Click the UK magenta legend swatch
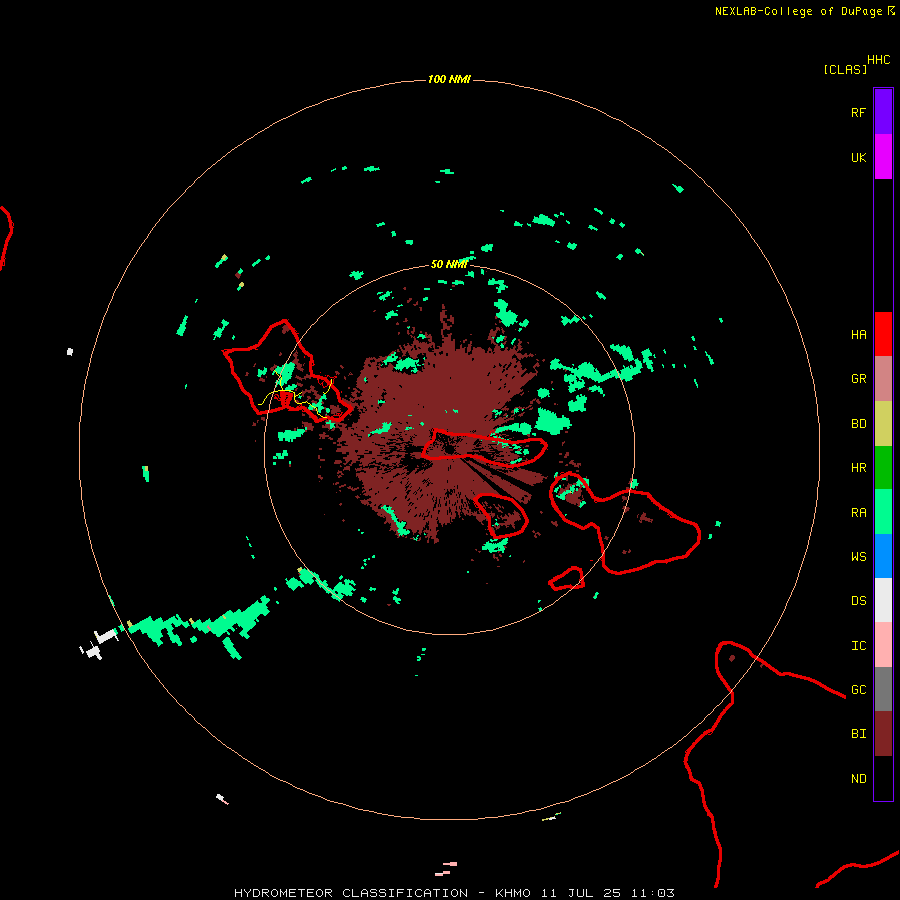 point(883,157)
